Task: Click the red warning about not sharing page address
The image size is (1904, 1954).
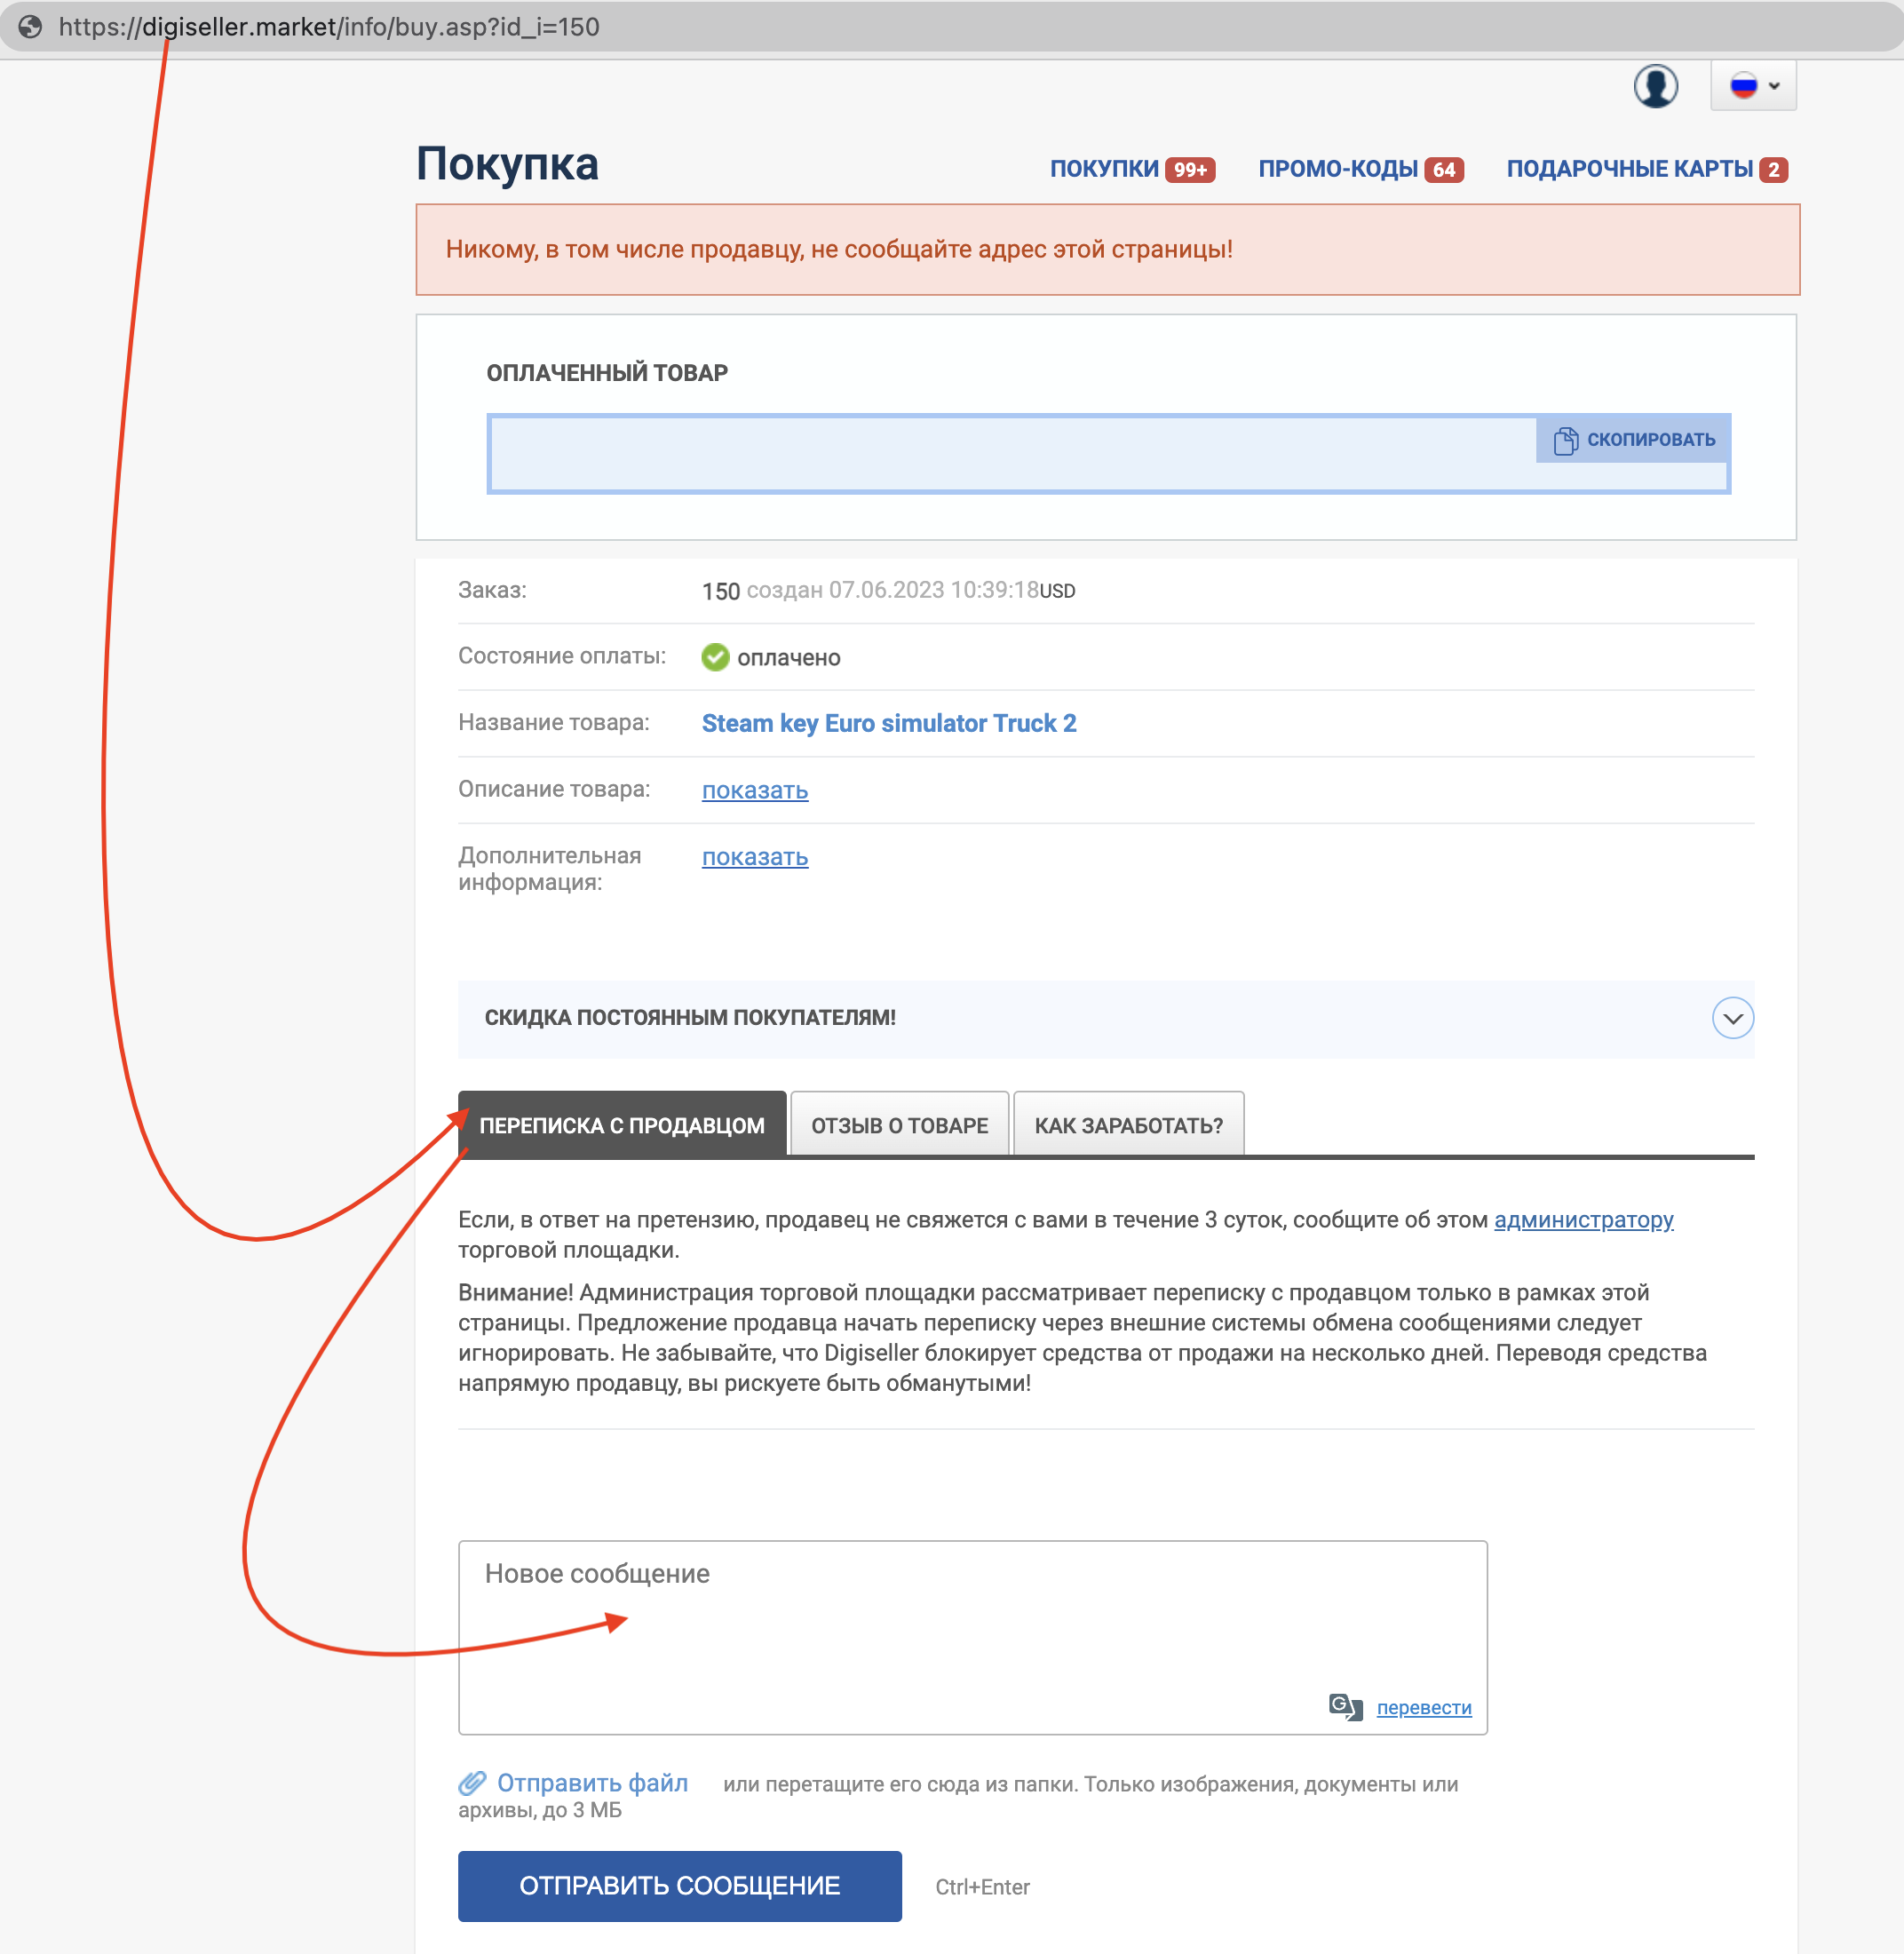Action: coord(1107,250)
